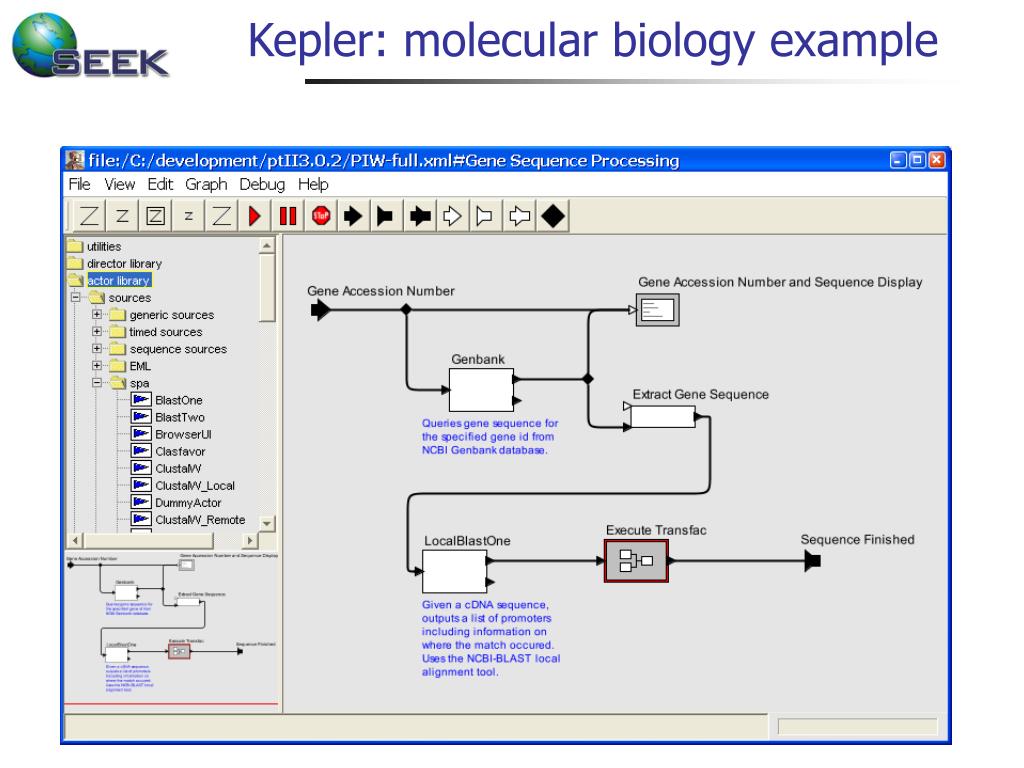Run the workflow with red play button

255,216
